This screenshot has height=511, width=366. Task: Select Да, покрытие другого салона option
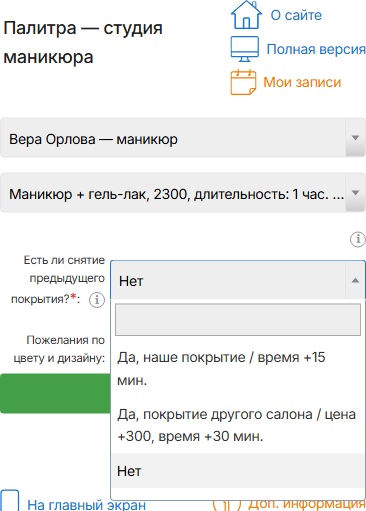click(x=238, y=425)
